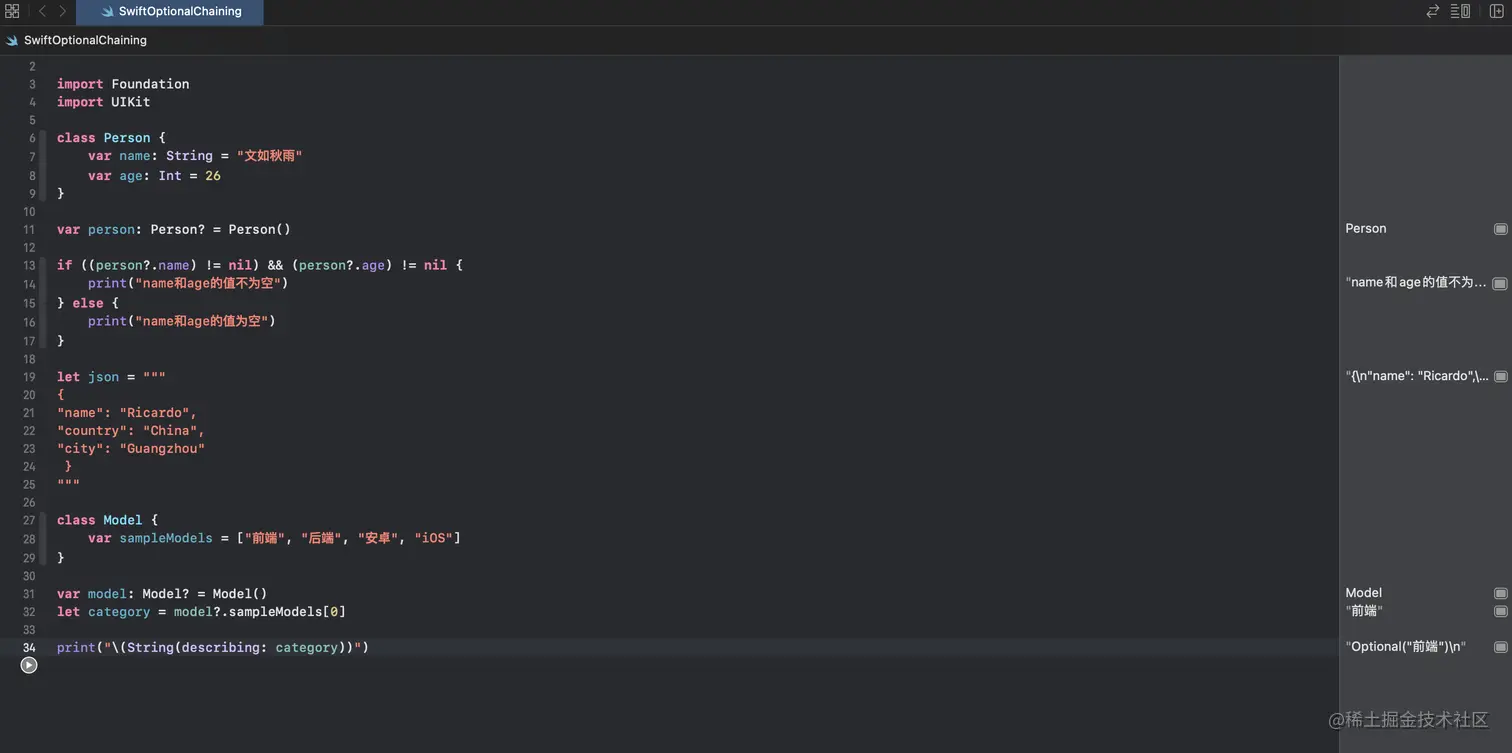Toggle inline result for name和age output
The height and width of the screenshot is (753, 1512).
(1500, 283)
